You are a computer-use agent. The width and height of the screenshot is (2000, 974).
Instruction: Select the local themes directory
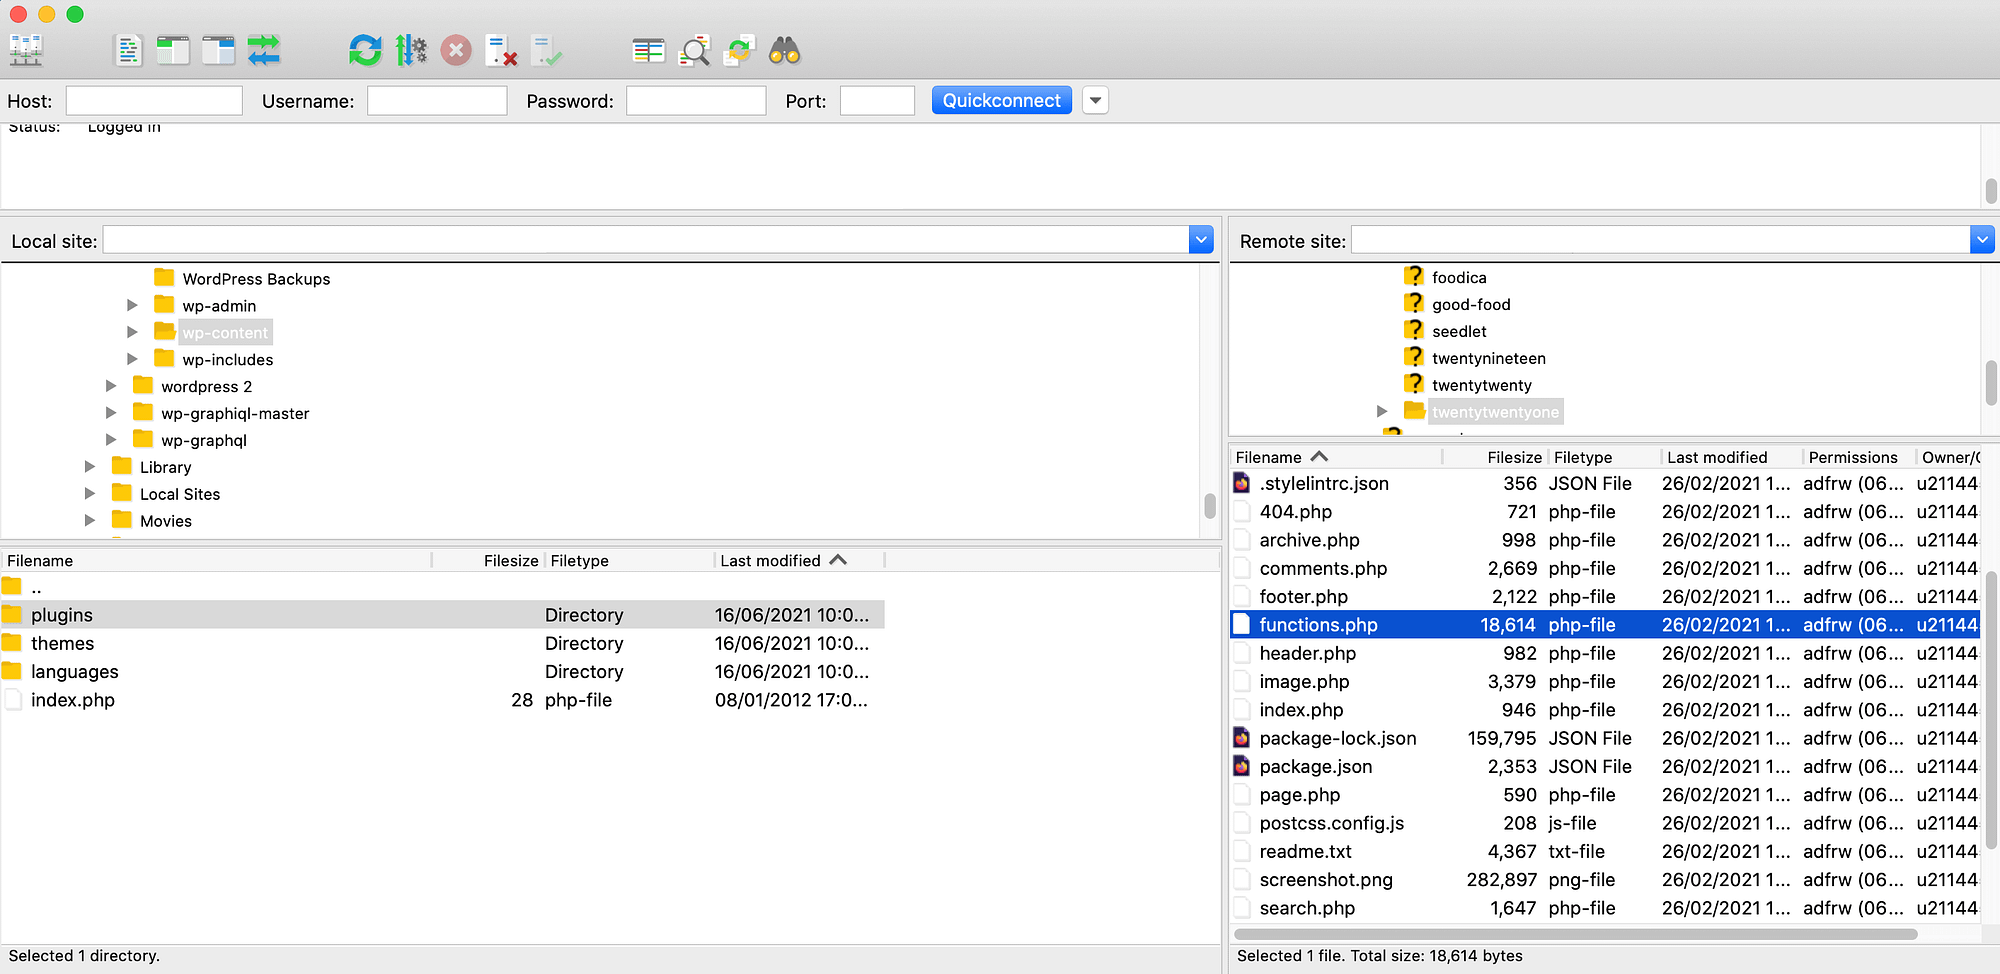coord(442,643)
